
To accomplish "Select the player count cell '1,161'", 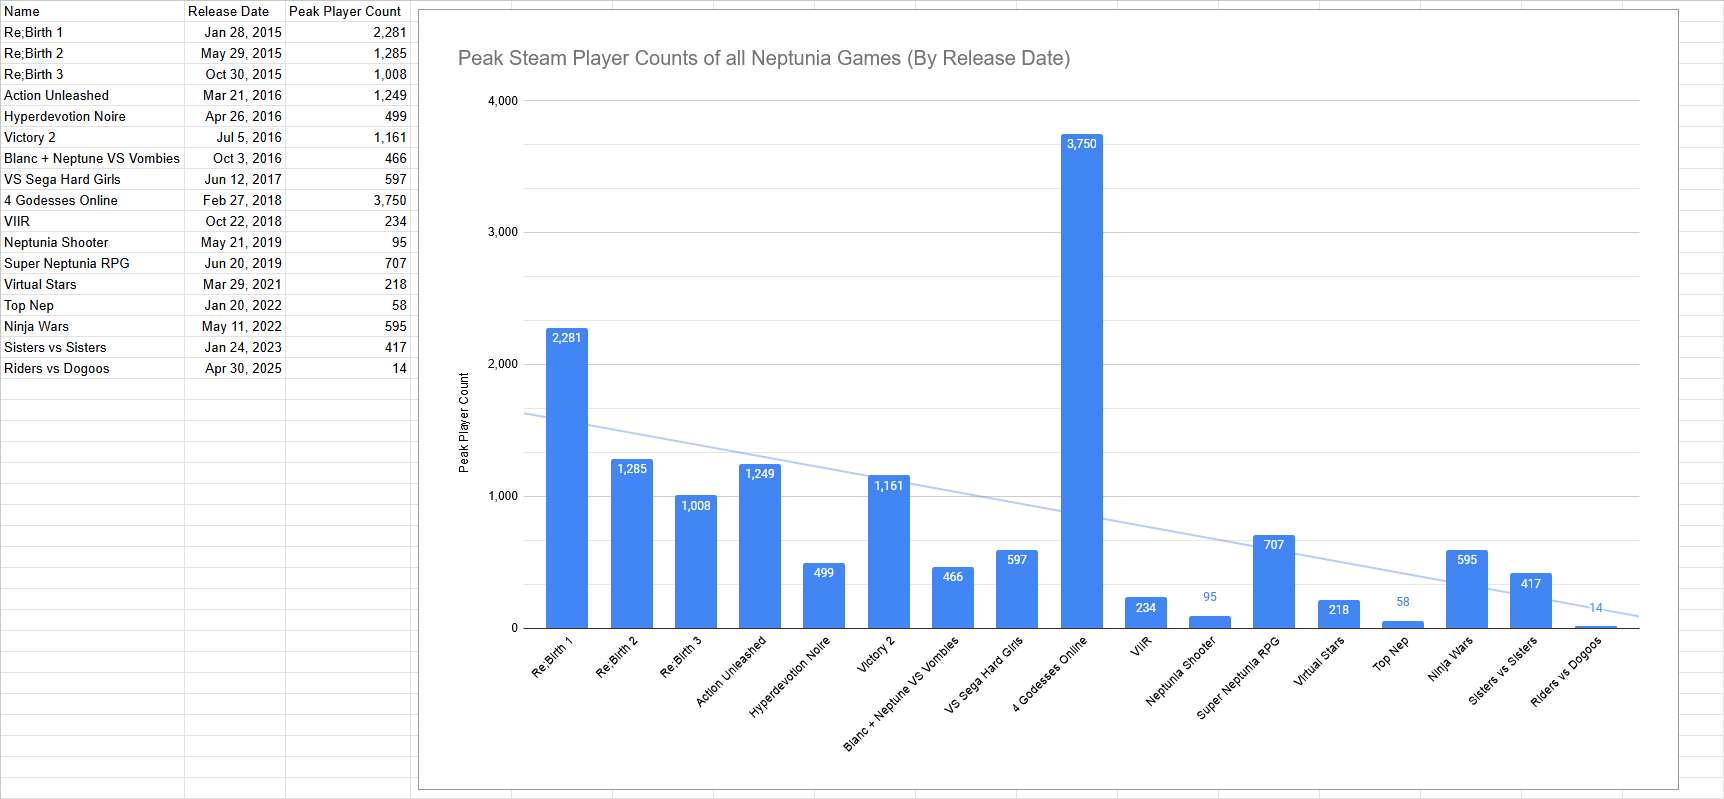I will click(348, 137).
